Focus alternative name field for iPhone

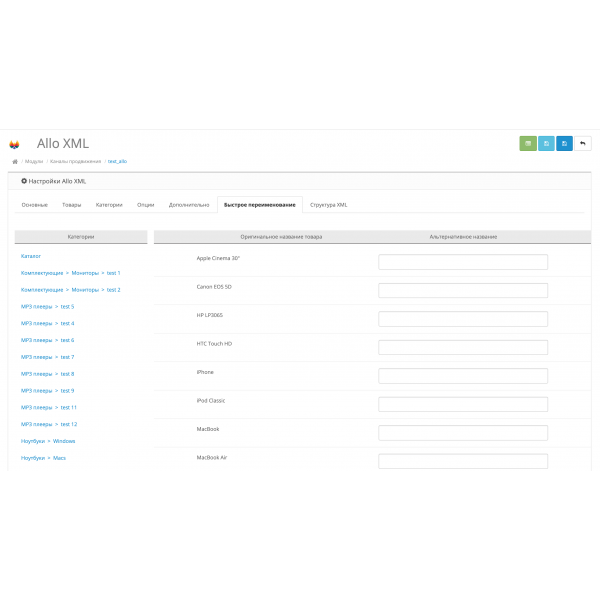[x=463, y=376]
